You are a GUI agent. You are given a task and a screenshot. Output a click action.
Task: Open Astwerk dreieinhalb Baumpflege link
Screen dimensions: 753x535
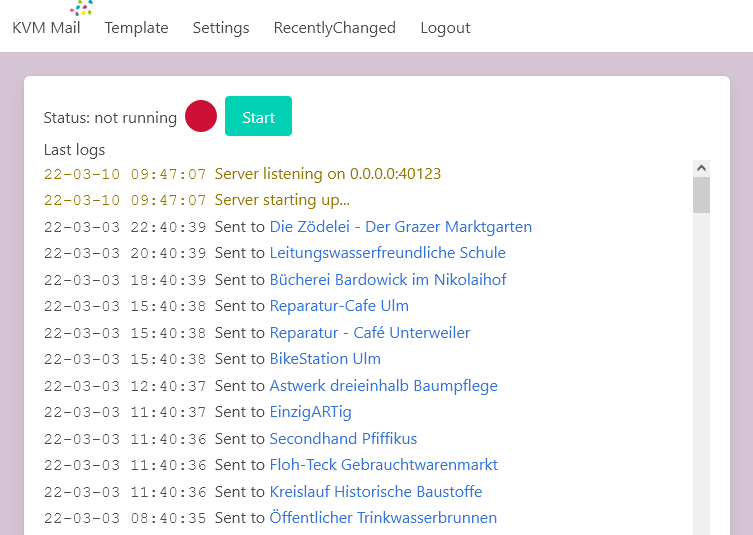383,386
